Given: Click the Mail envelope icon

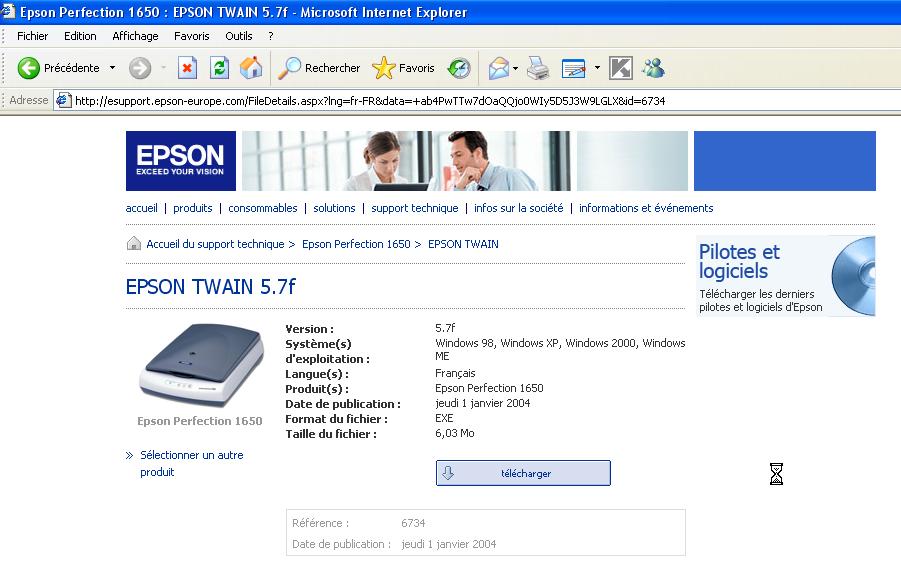Looking at the screenshot, I should (x=499, y=68).
